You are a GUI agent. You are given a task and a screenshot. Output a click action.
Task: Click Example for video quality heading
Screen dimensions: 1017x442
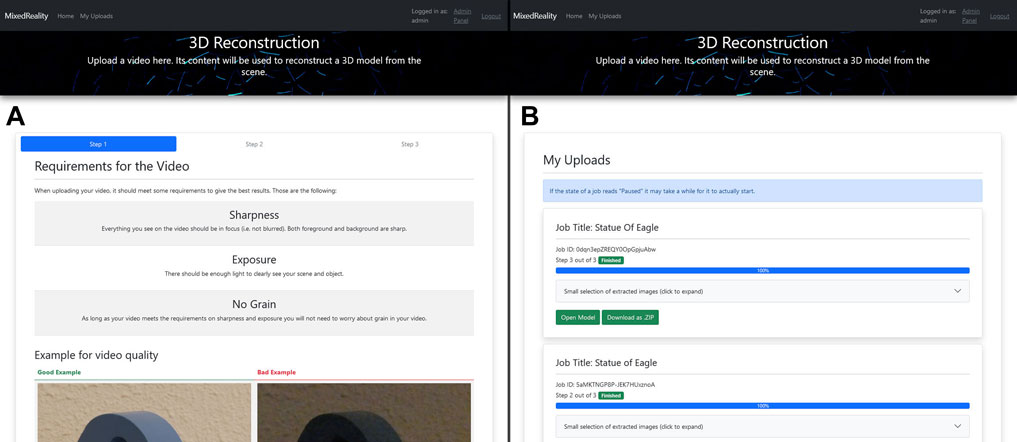[x=96, y=355]
